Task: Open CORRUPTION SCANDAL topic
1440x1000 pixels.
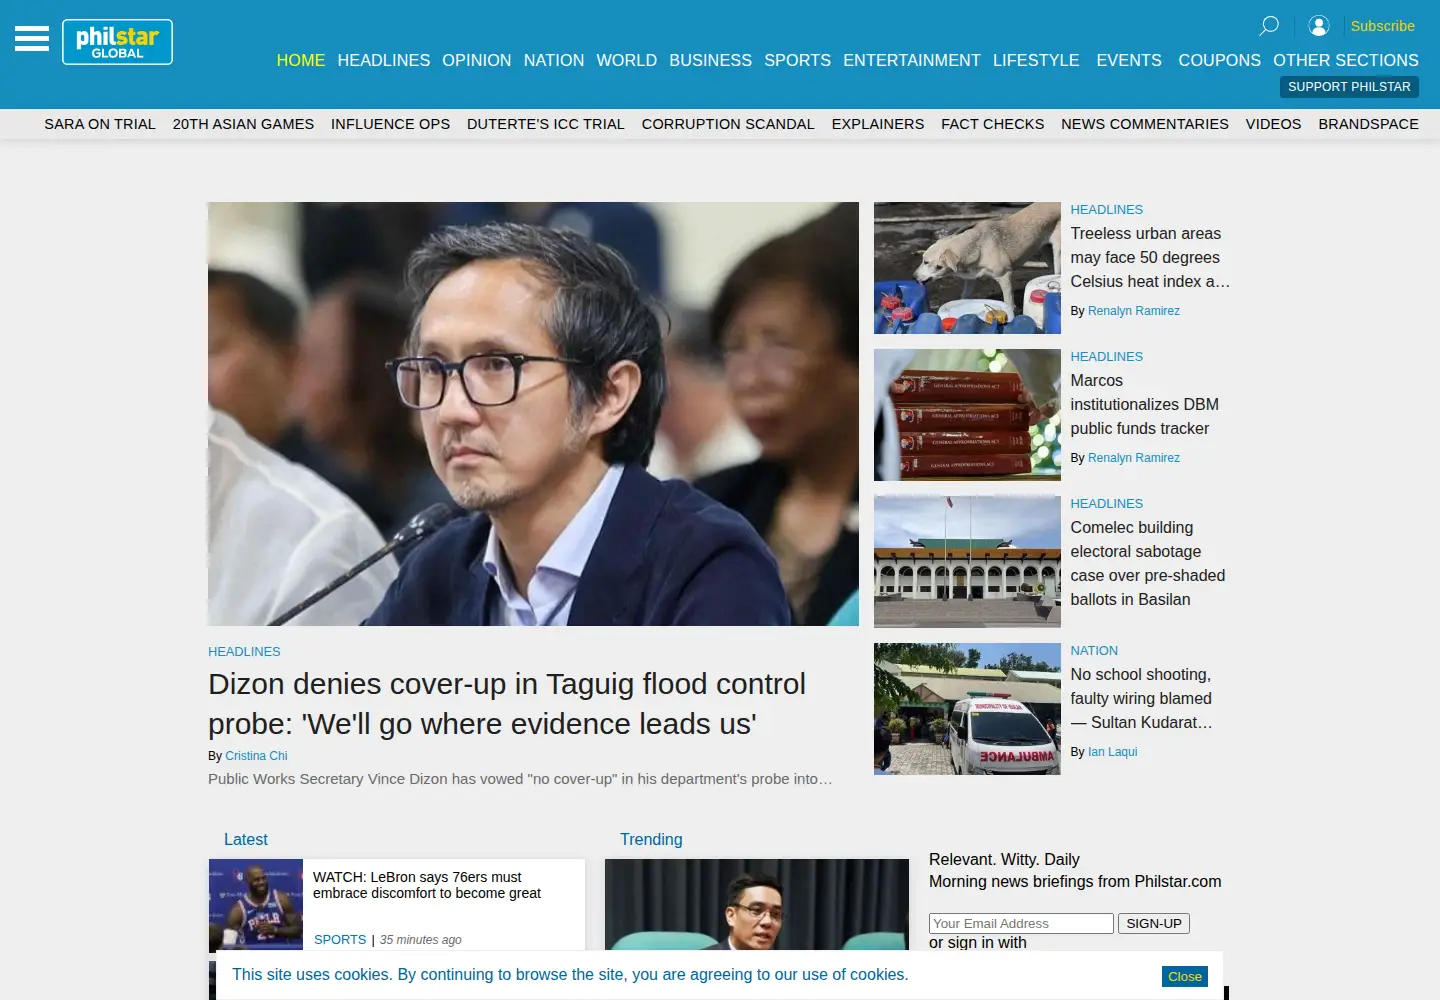Action: (728, 124)
